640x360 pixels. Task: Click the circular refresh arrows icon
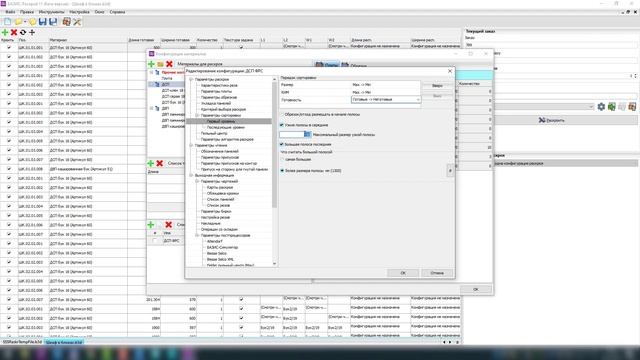(23, 32)
